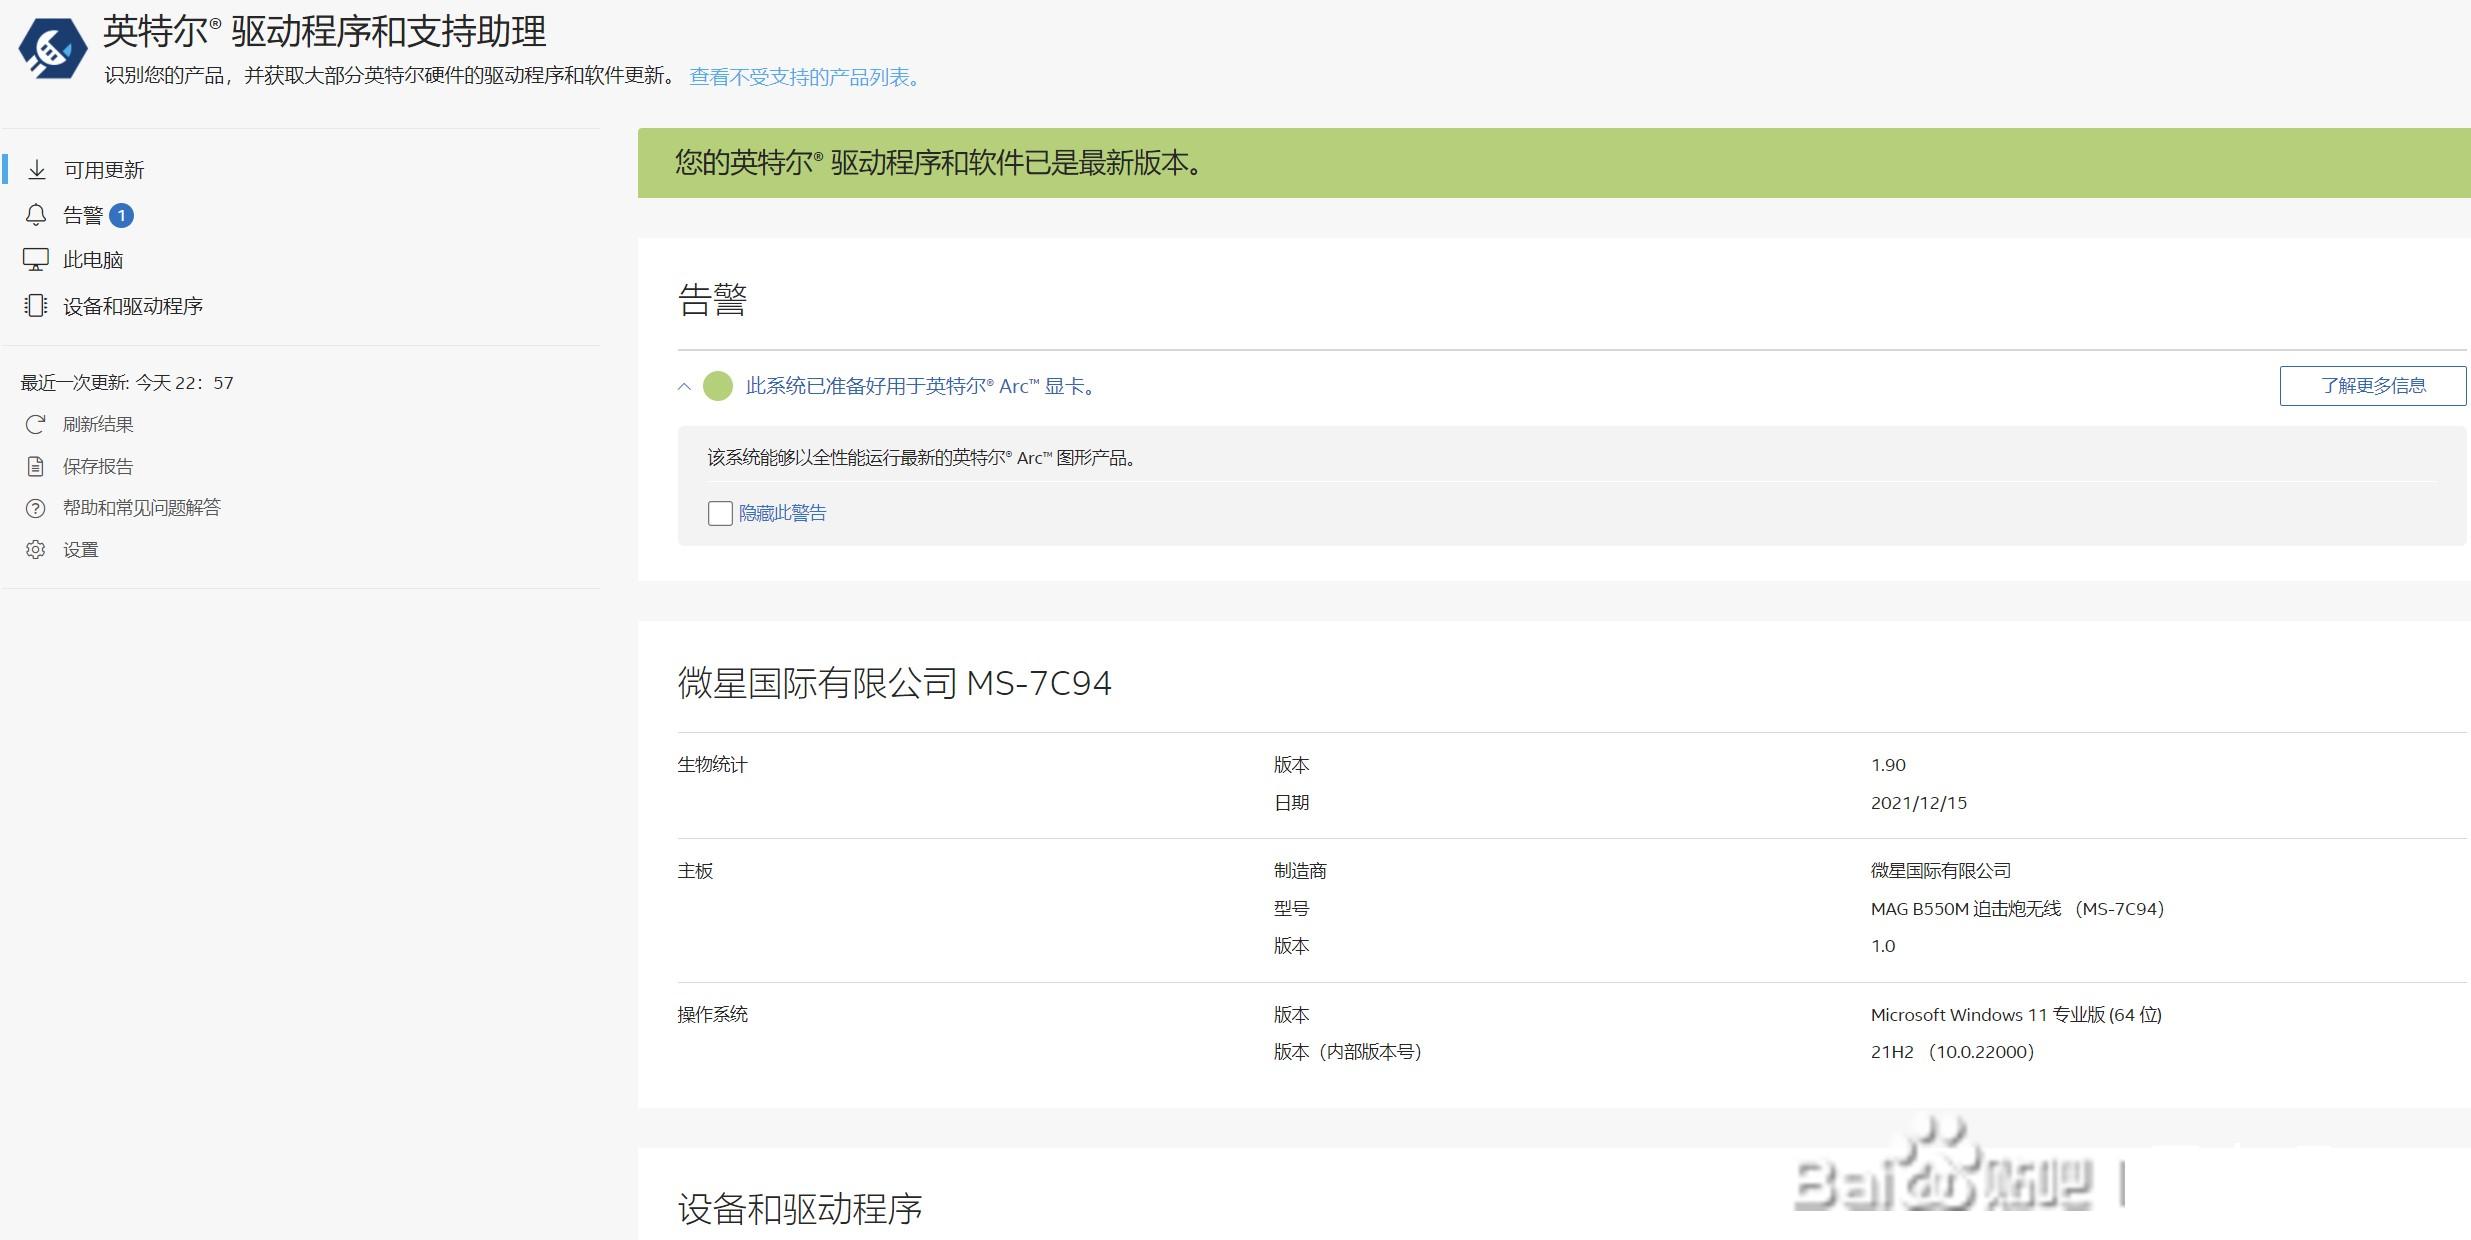Click the download arrow icon beside 可用更新
This screenshot has width=2471, height=1240.
point(37,170)
